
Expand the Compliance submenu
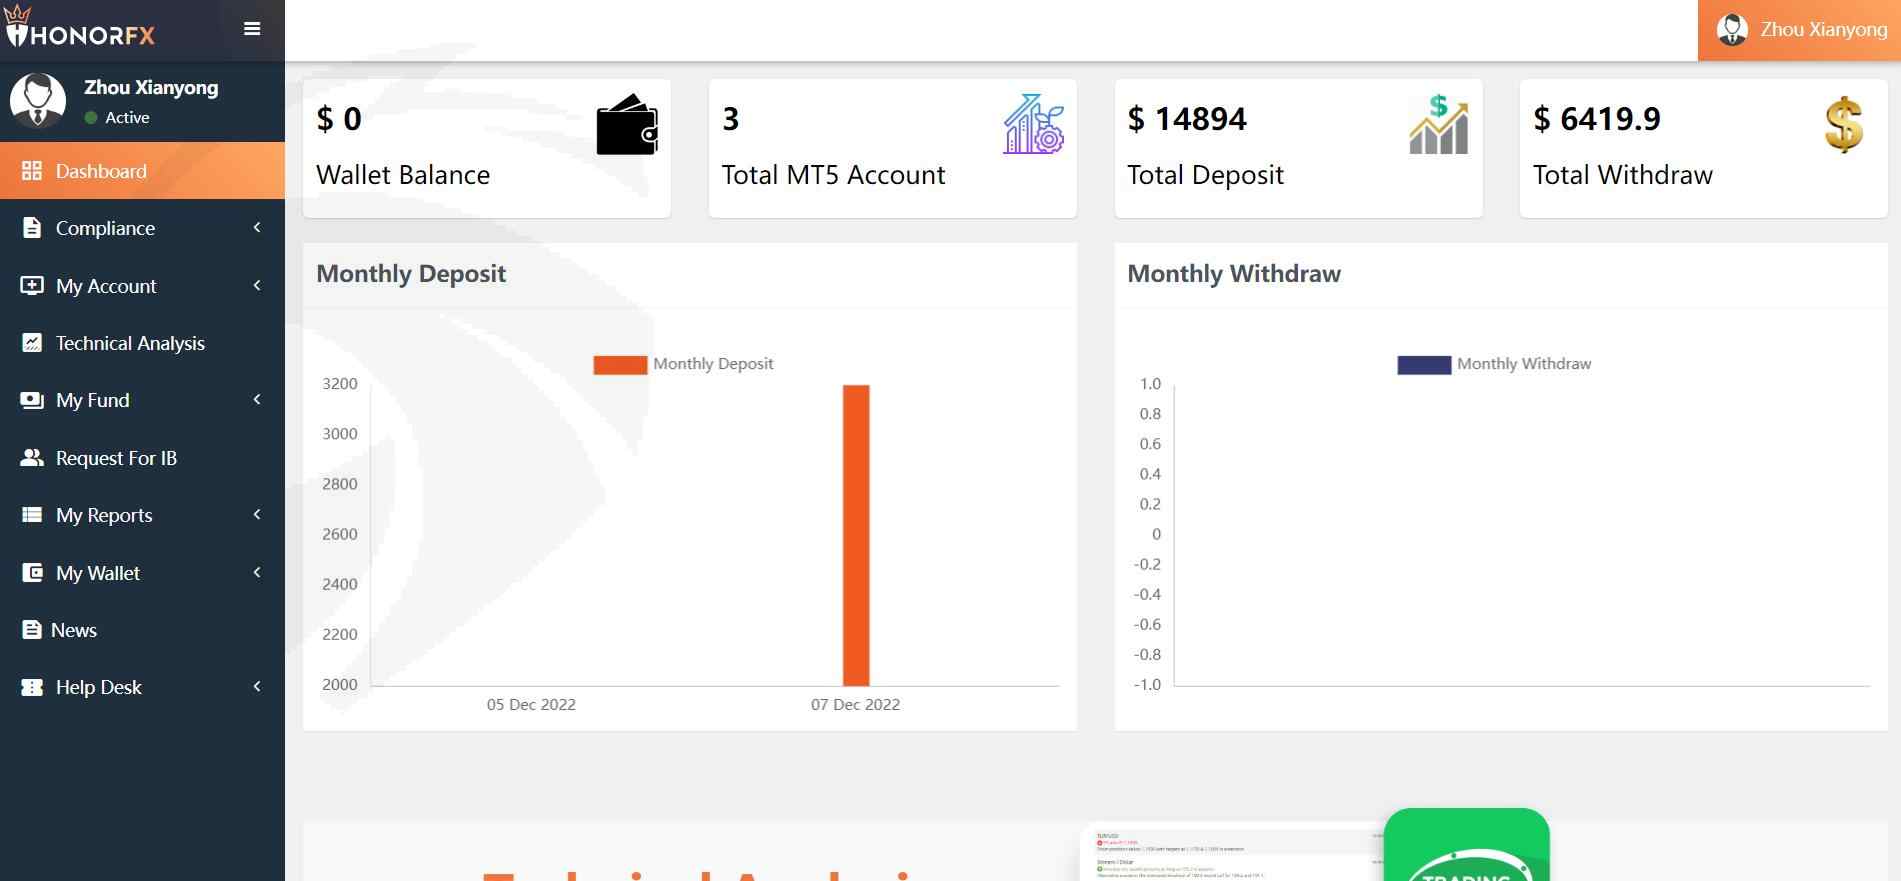(142, 228)
